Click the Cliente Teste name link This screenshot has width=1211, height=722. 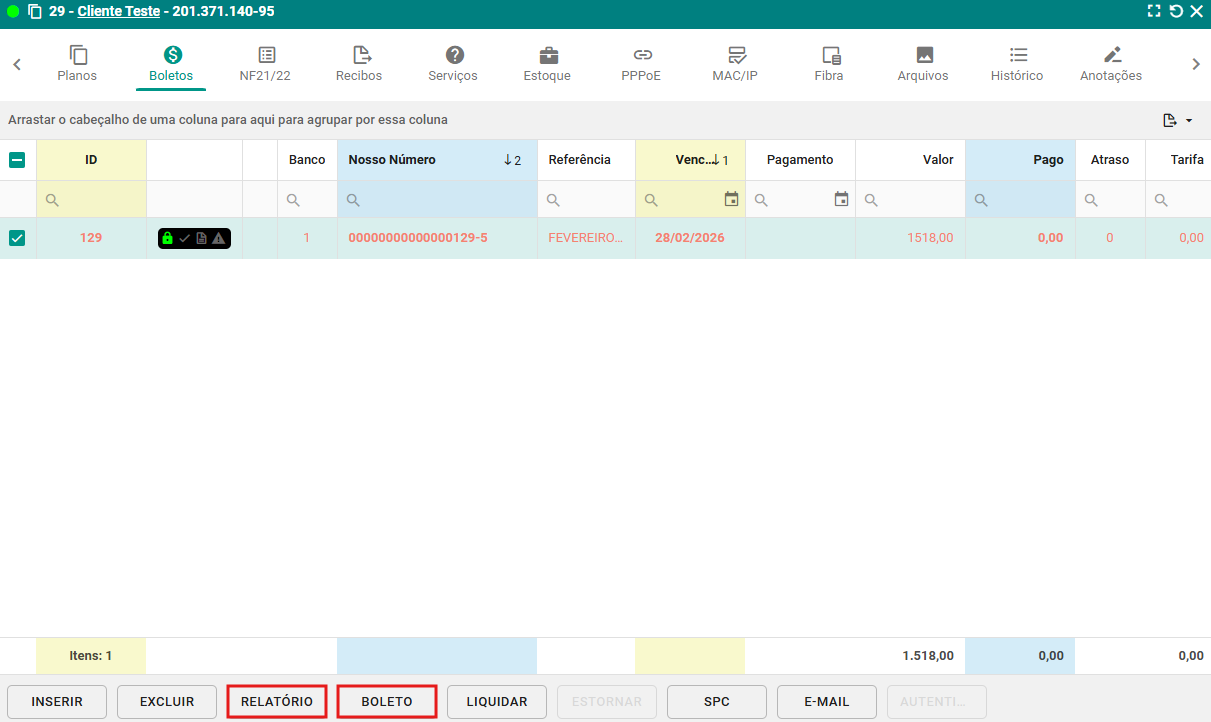(x=118, y=12)
